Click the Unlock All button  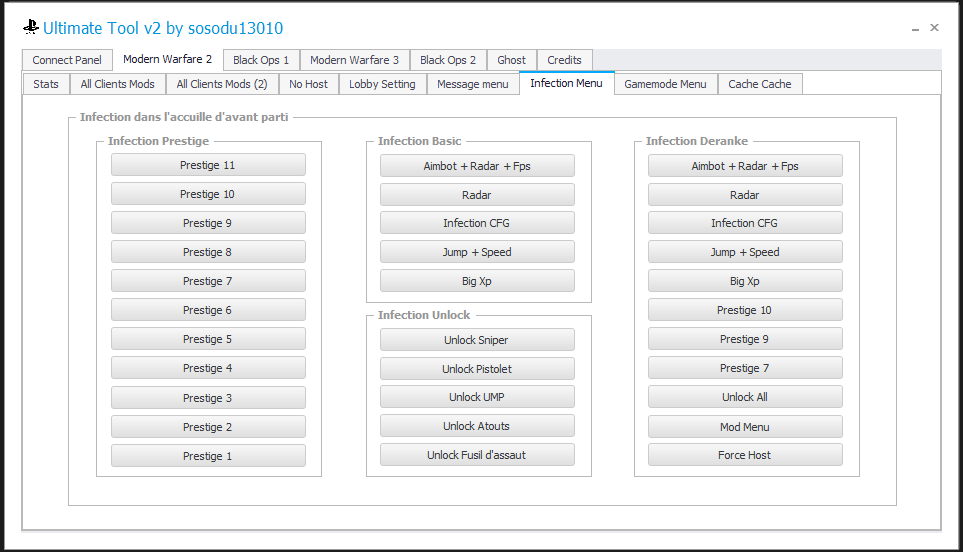pyautogui.click(x=745, y=397)
